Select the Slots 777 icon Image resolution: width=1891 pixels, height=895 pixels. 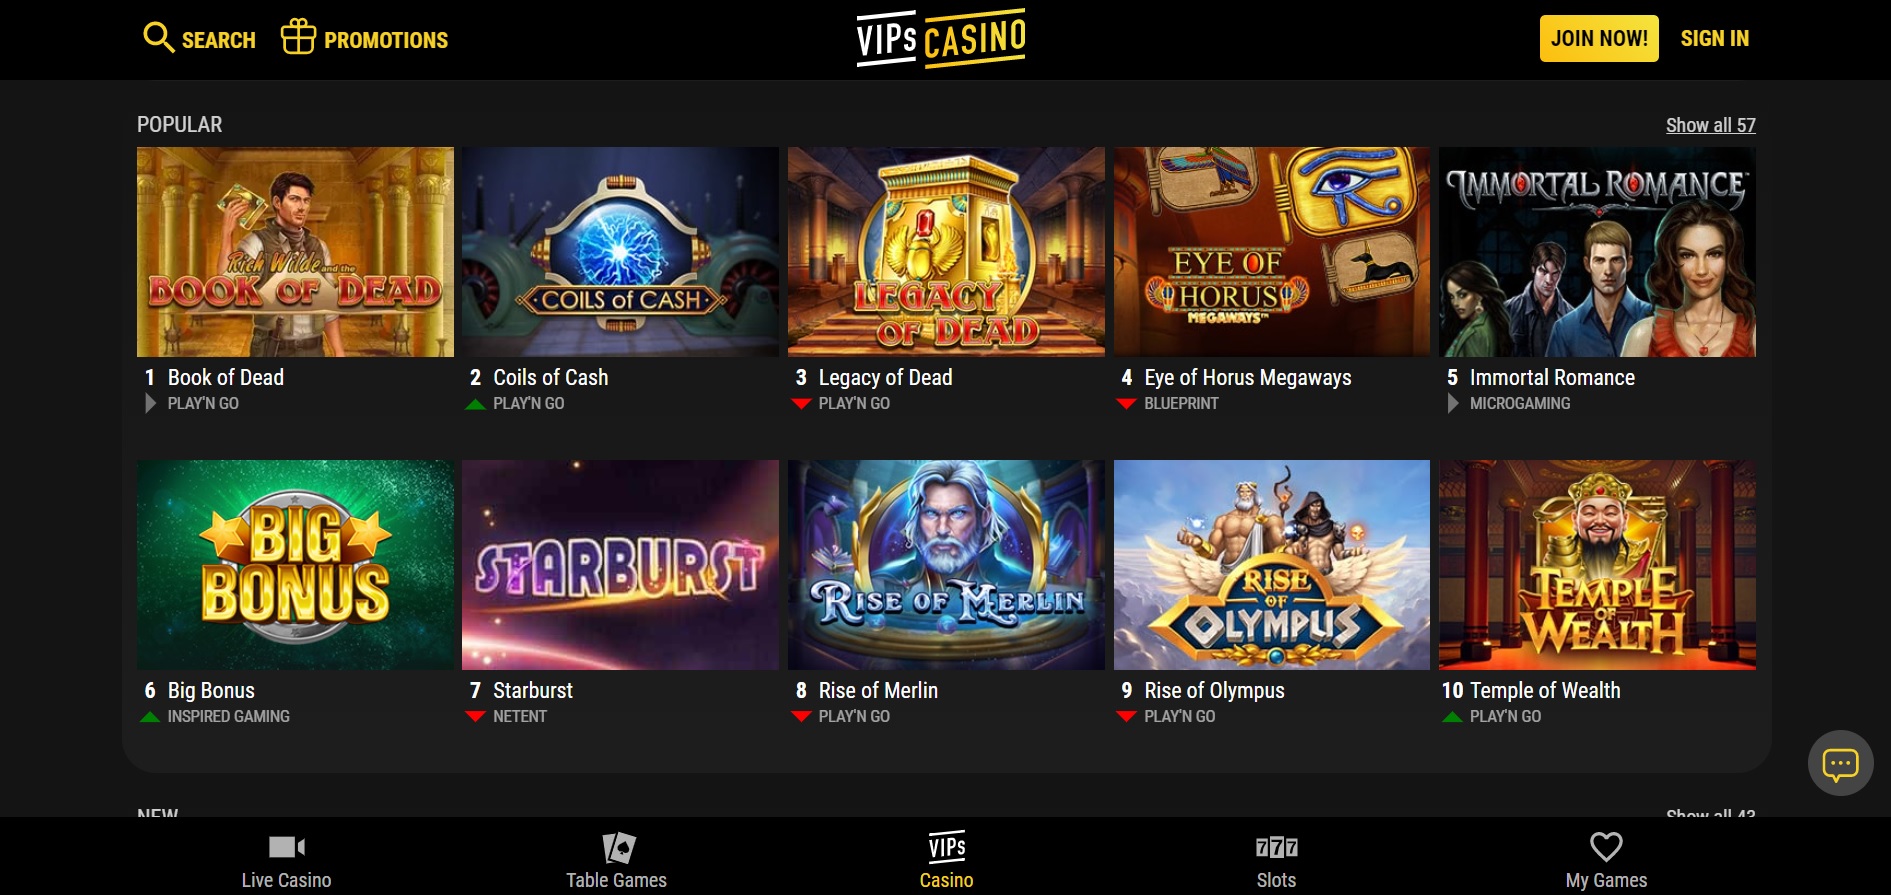[x=1276, y=848]
